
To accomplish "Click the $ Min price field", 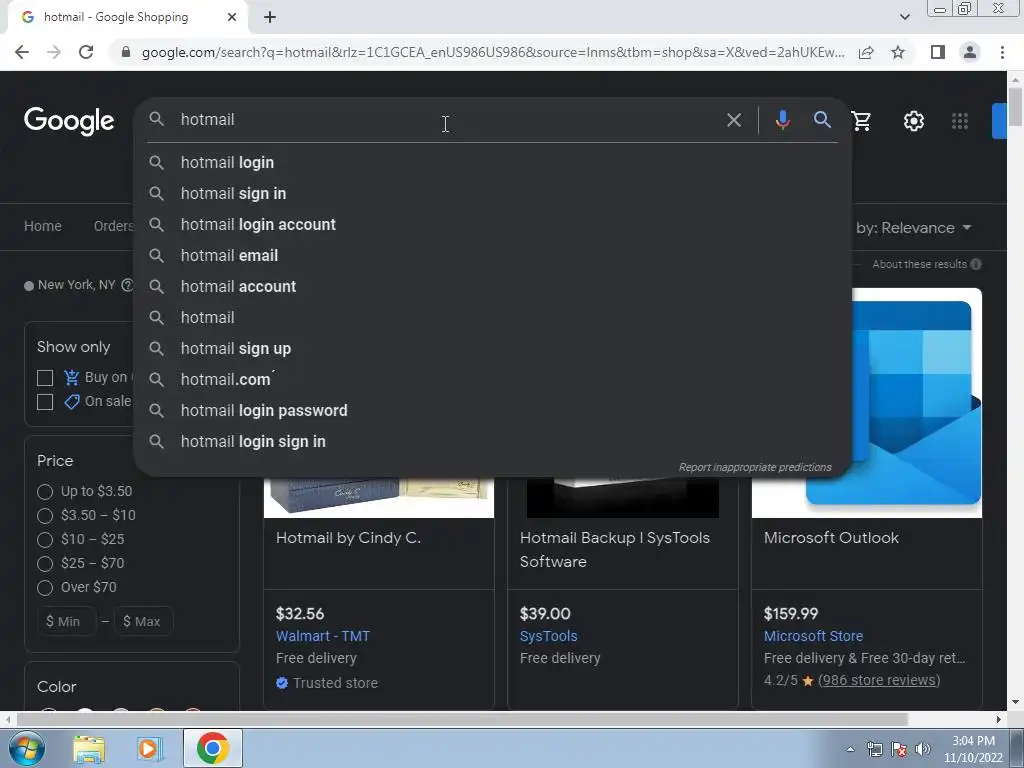I will pyautogui.click(x=67, y=622).
